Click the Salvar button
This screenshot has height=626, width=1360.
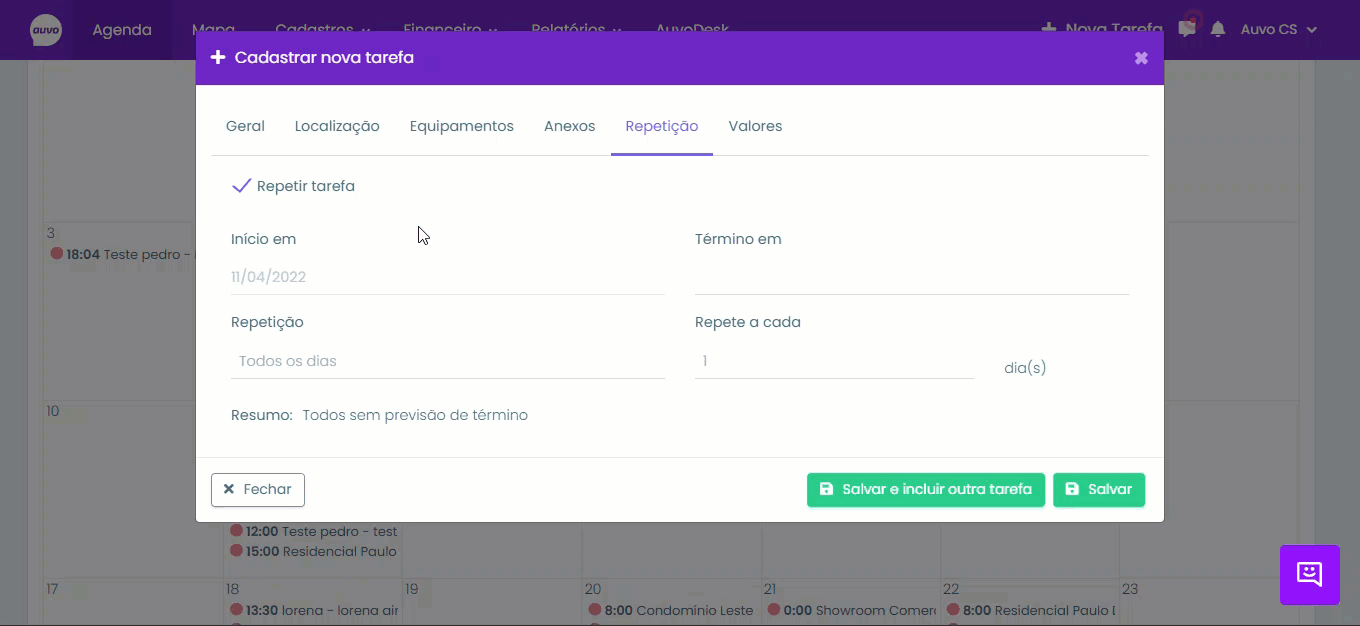pos(1099,490)
